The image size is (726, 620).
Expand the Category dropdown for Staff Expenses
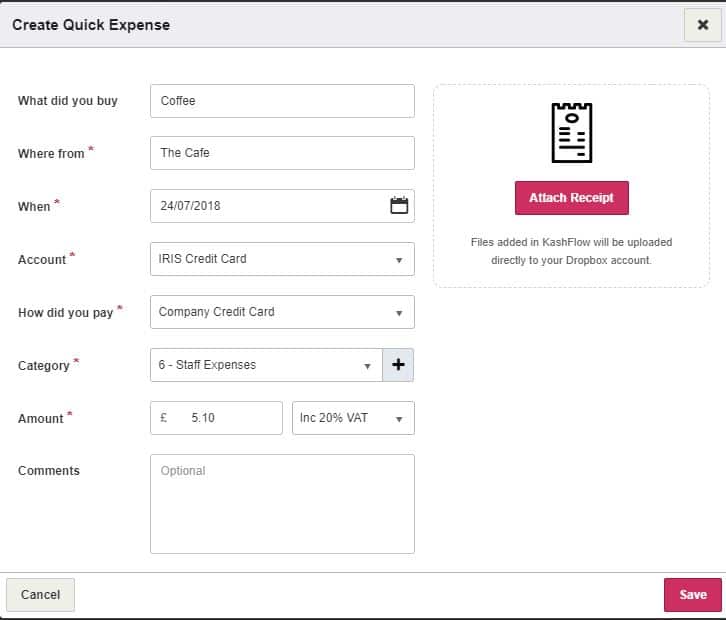(265, 365)
